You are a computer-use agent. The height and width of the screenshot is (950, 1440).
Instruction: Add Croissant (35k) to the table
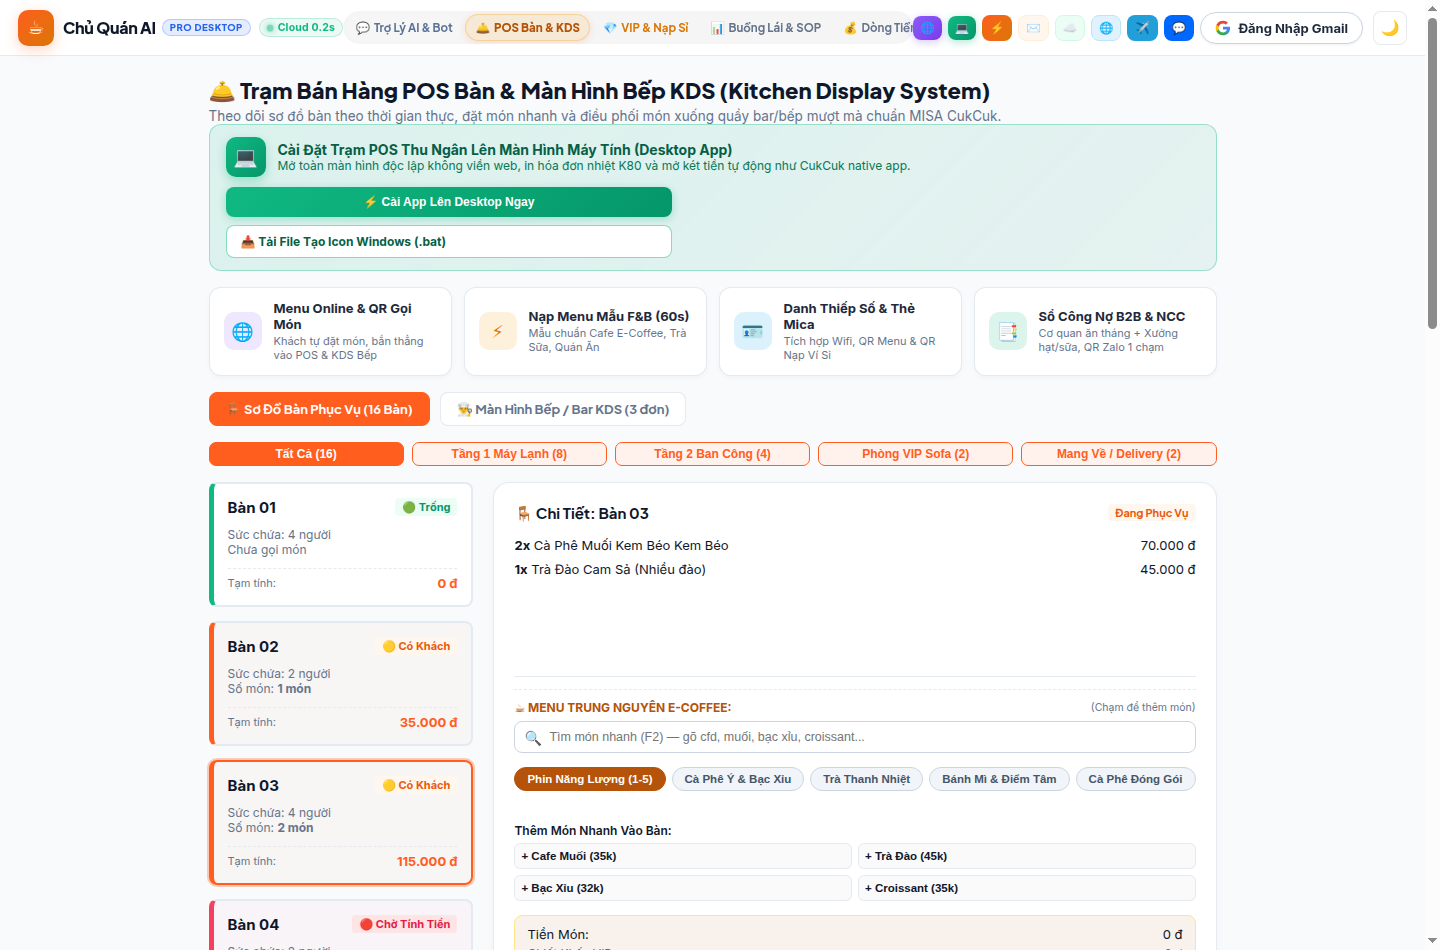[x=1027, y=888]
